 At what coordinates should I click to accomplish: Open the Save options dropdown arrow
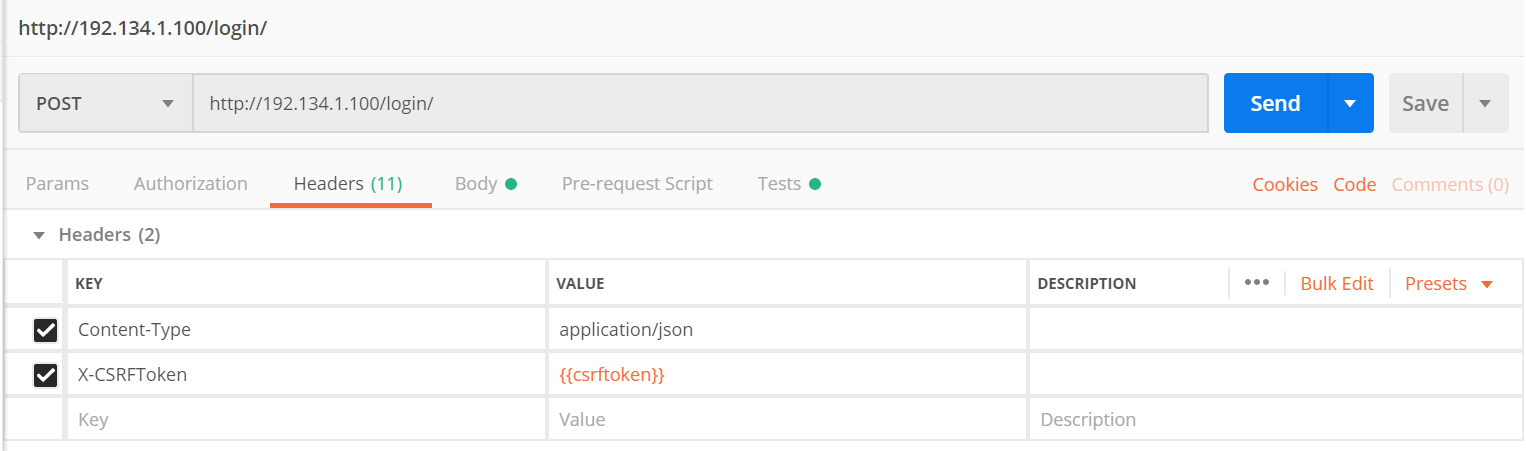click(1485, 103)
